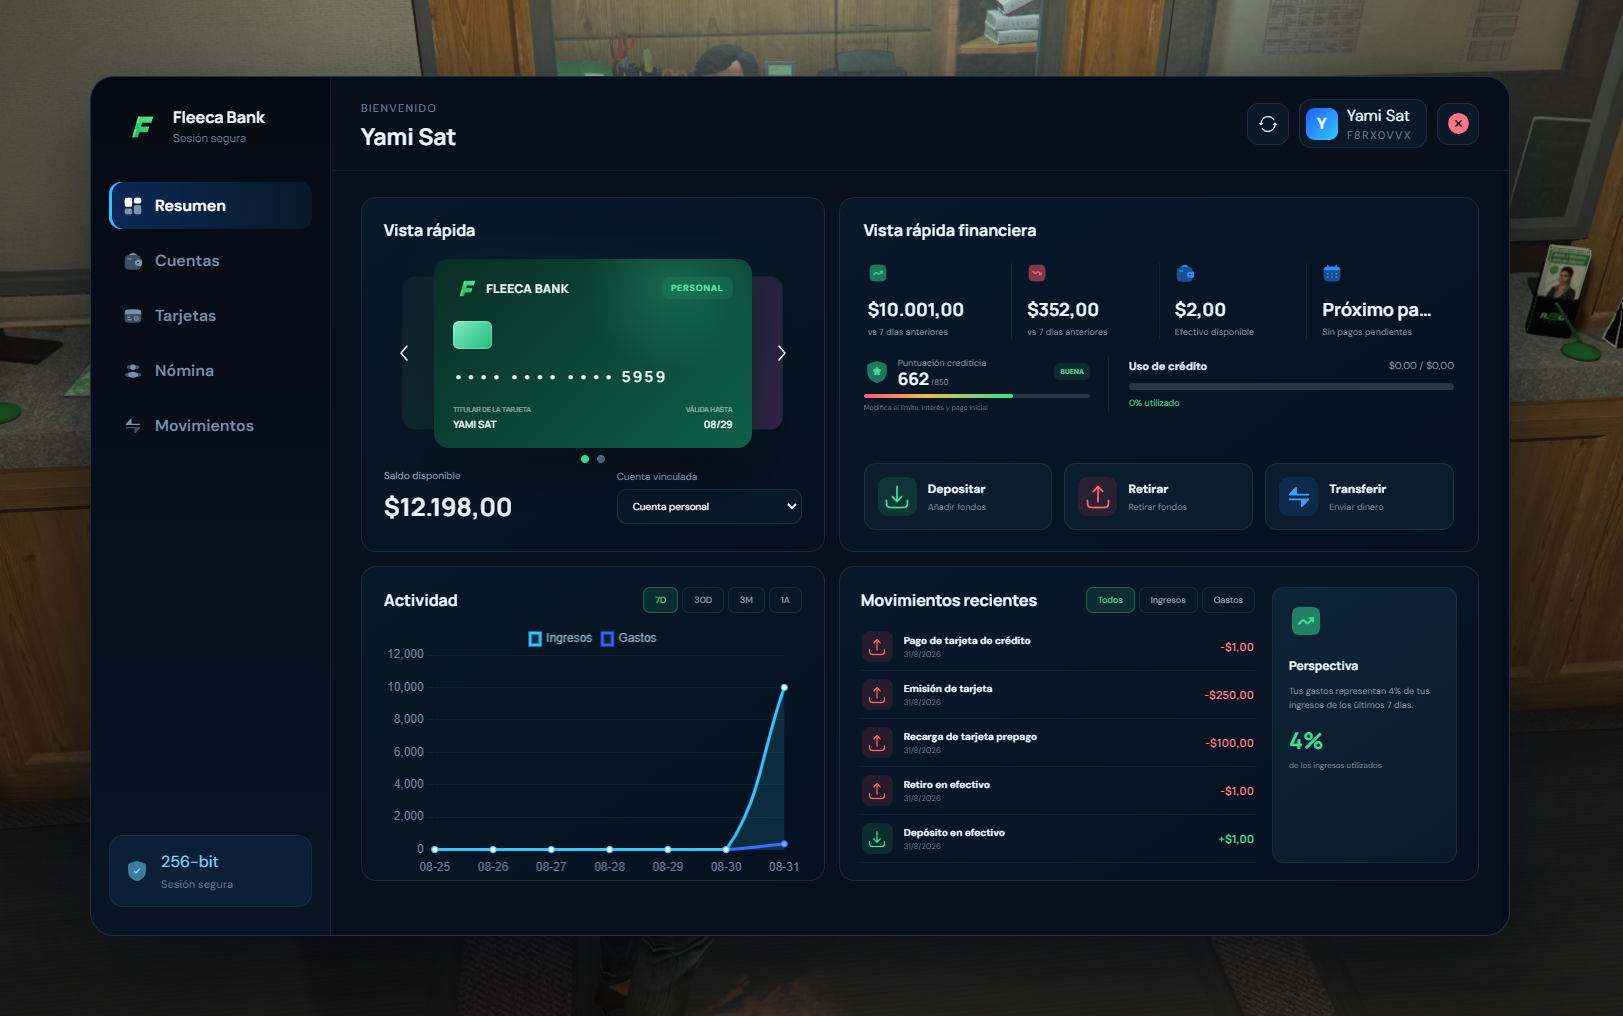This screenshot has width=1623, height=1016.
Task: Click the blue wallet cash icon
Action: tap(1185, 273)
